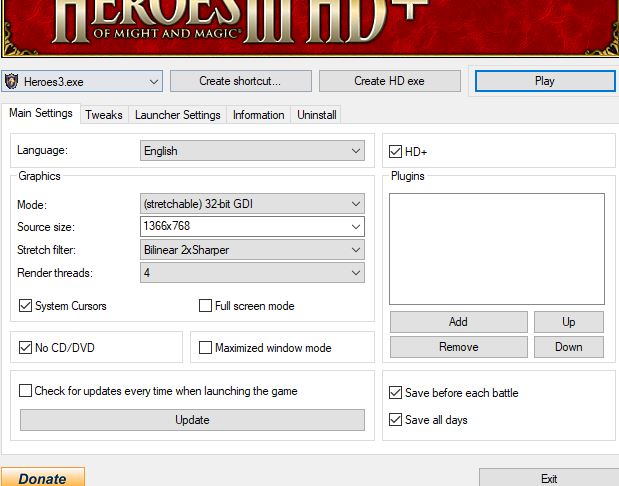
Task: Switch to the Main Settings tab
Action: pos(41,113)
